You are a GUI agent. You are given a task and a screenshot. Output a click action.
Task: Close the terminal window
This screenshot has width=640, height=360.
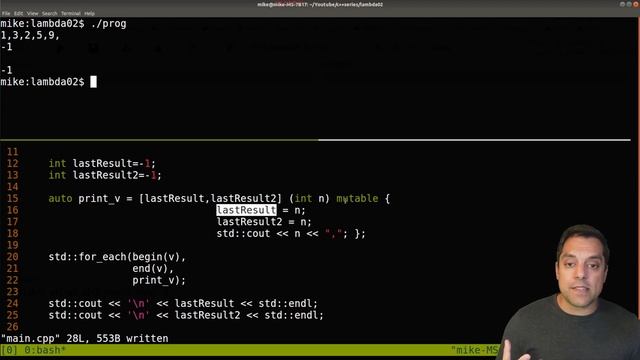636,4
